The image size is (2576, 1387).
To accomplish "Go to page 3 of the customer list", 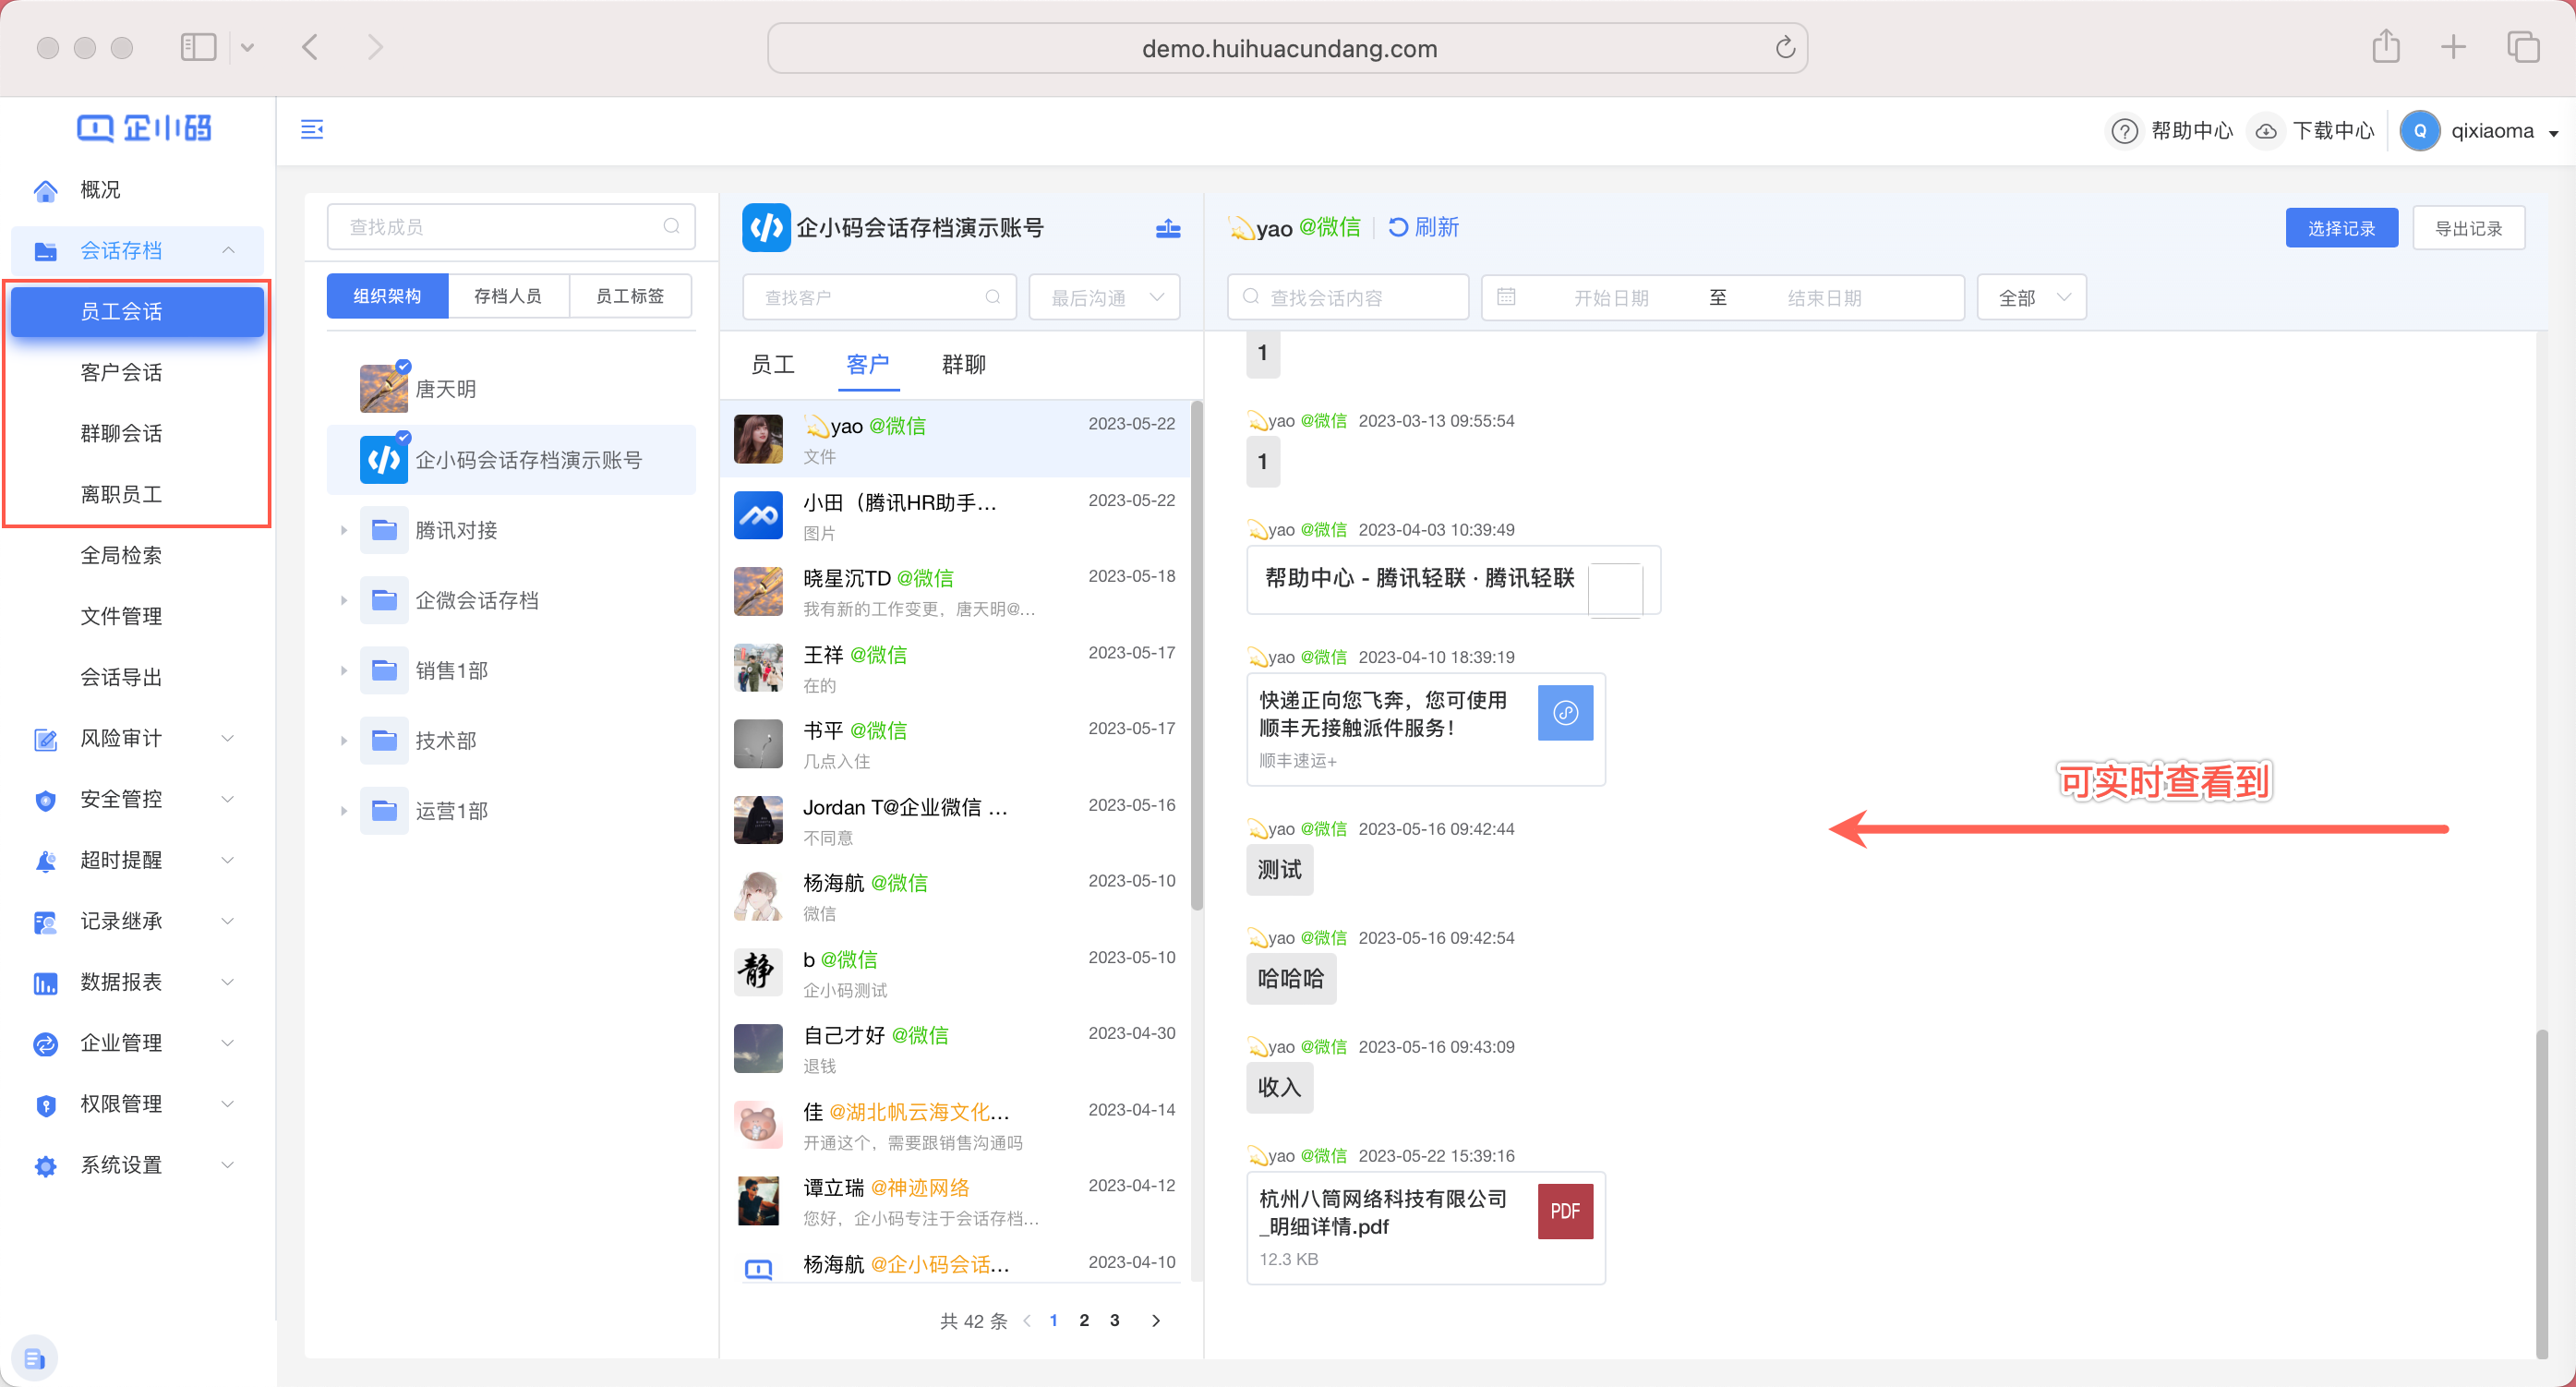I will (x=1114, y=1321).
